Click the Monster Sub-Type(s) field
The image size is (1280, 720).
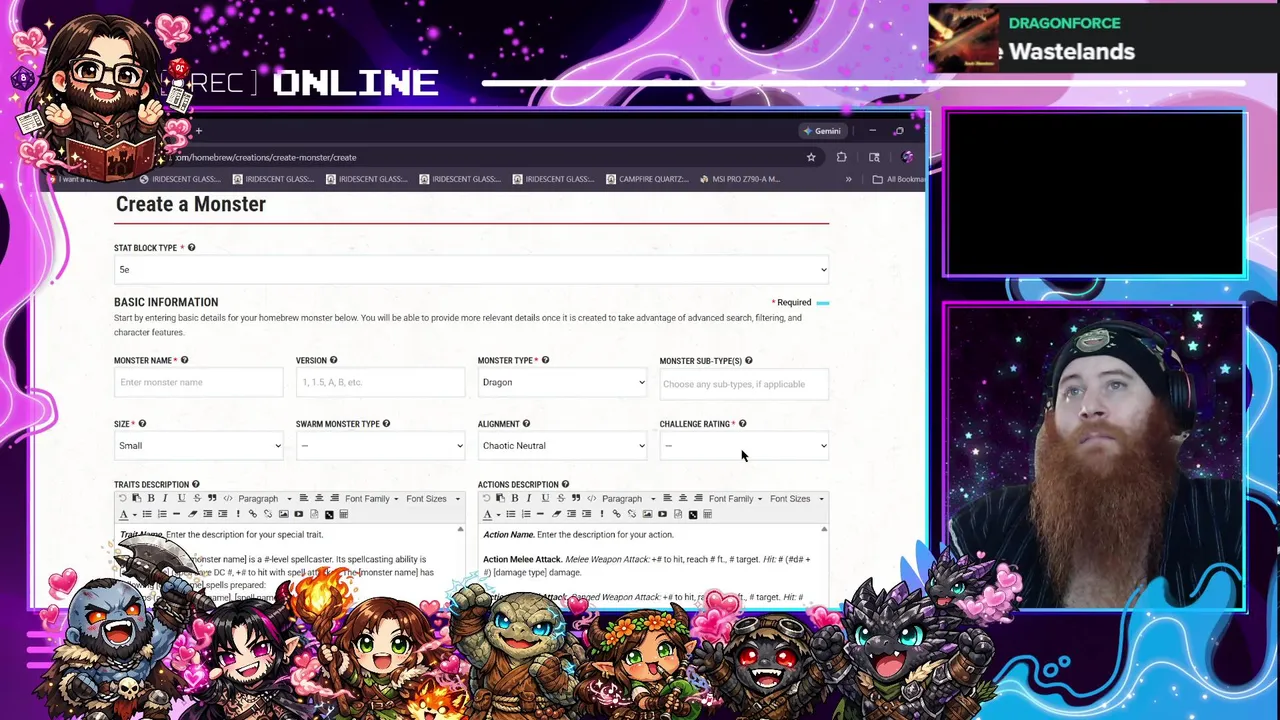(744, 384)
